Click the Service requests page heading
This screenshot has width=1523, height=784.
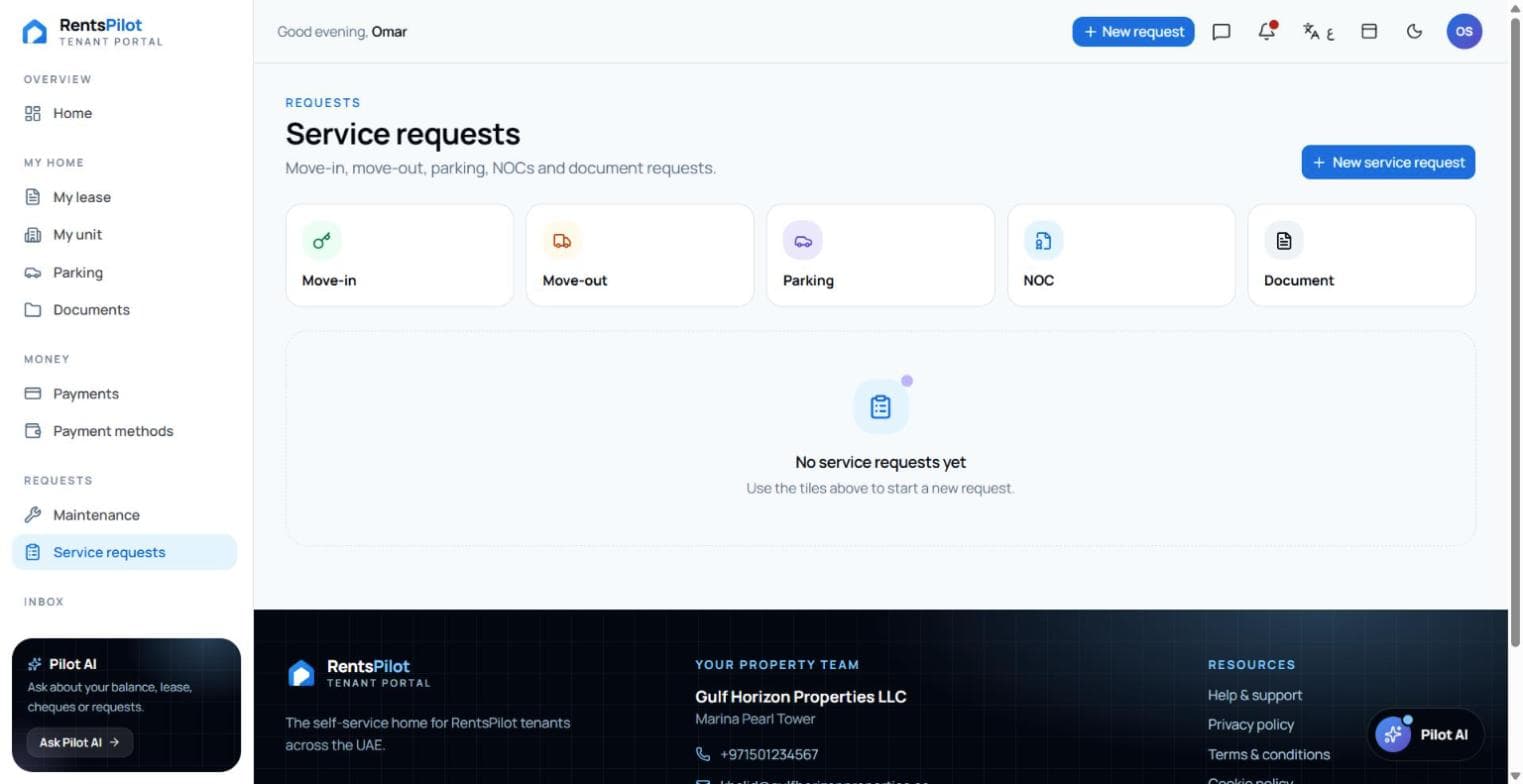(403, 134)
